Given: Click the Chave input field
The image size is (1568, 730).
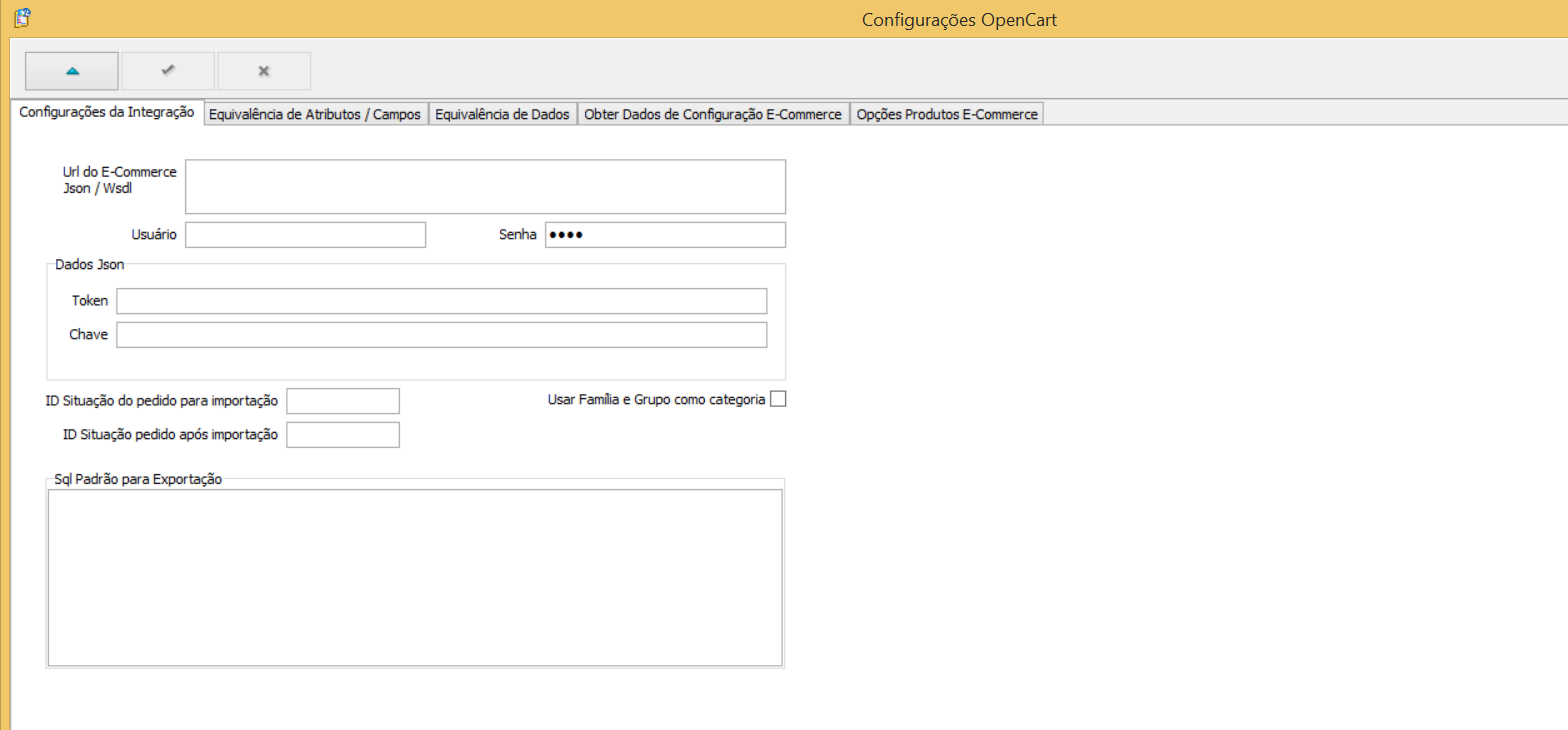Looking at the screenshot, I should tap(442, 334).
